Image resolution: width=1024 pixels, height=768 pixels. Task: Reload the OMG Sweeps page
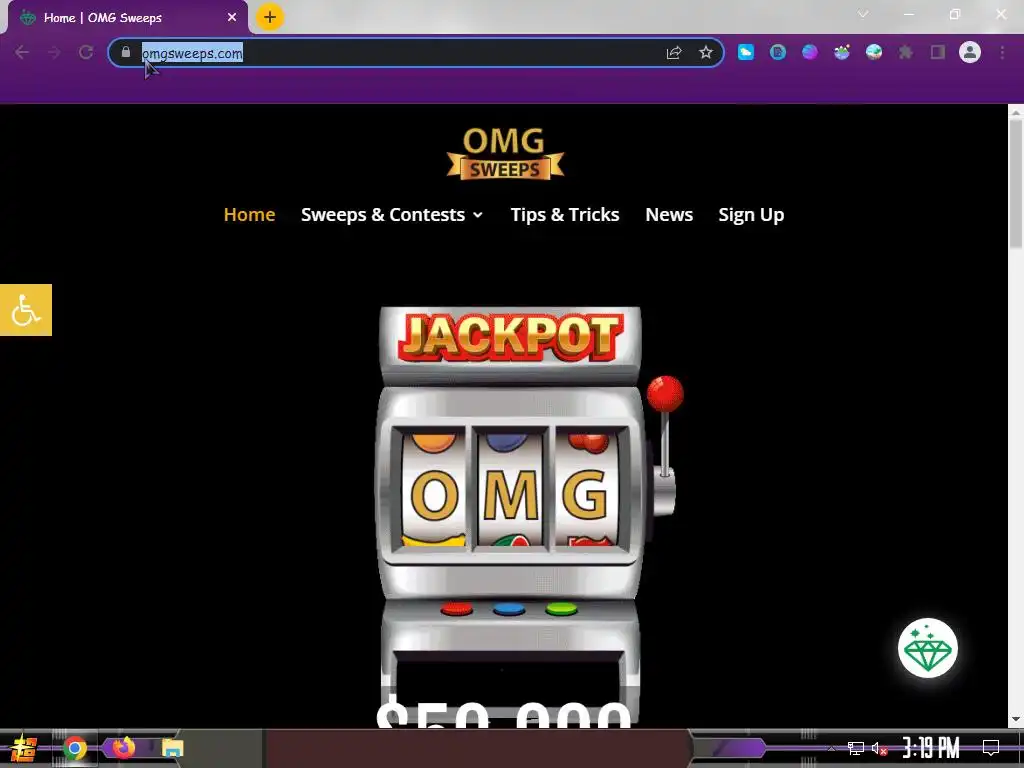coord(86,52)
